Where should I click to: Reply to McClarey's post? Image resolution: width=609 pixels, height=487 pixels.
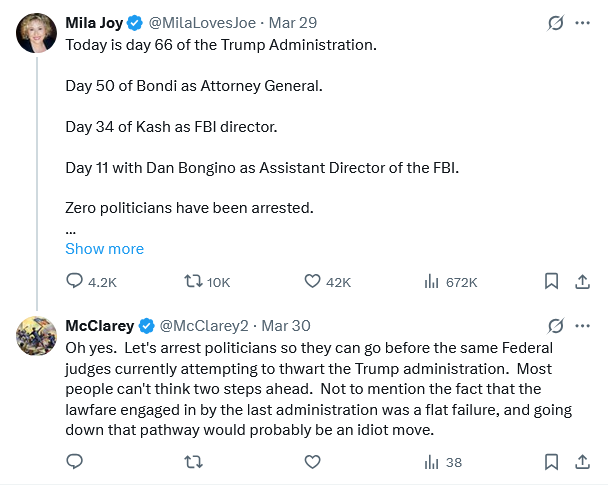pyautogui.click(x=75, y=462)
